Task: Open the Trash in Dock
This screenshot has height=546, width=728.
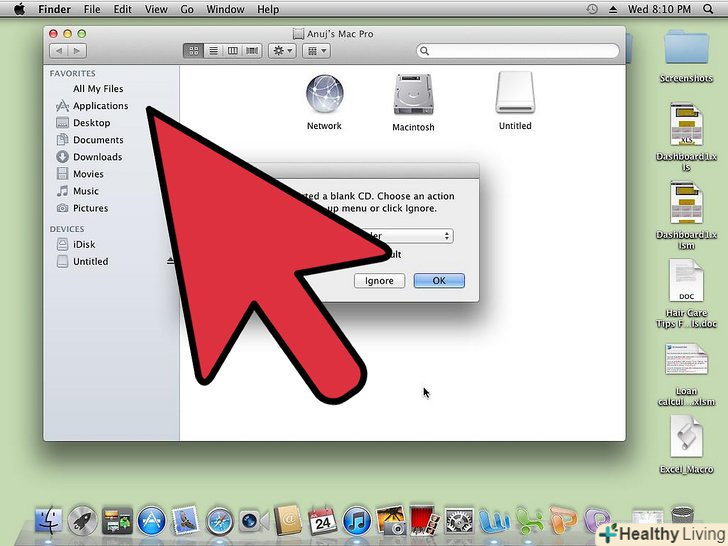Action: (682, 515)
